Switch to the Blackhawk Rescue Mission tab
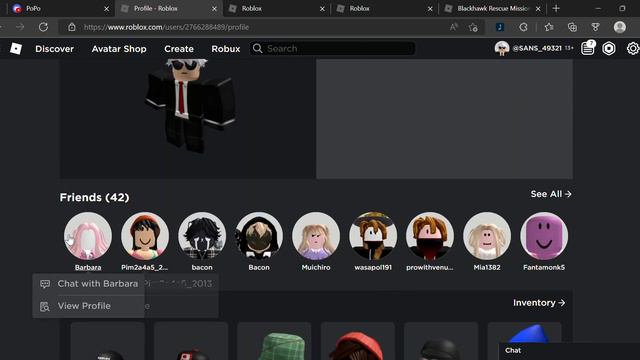Image resolution: width=640 pixels, height=360 pixels. 493,9
